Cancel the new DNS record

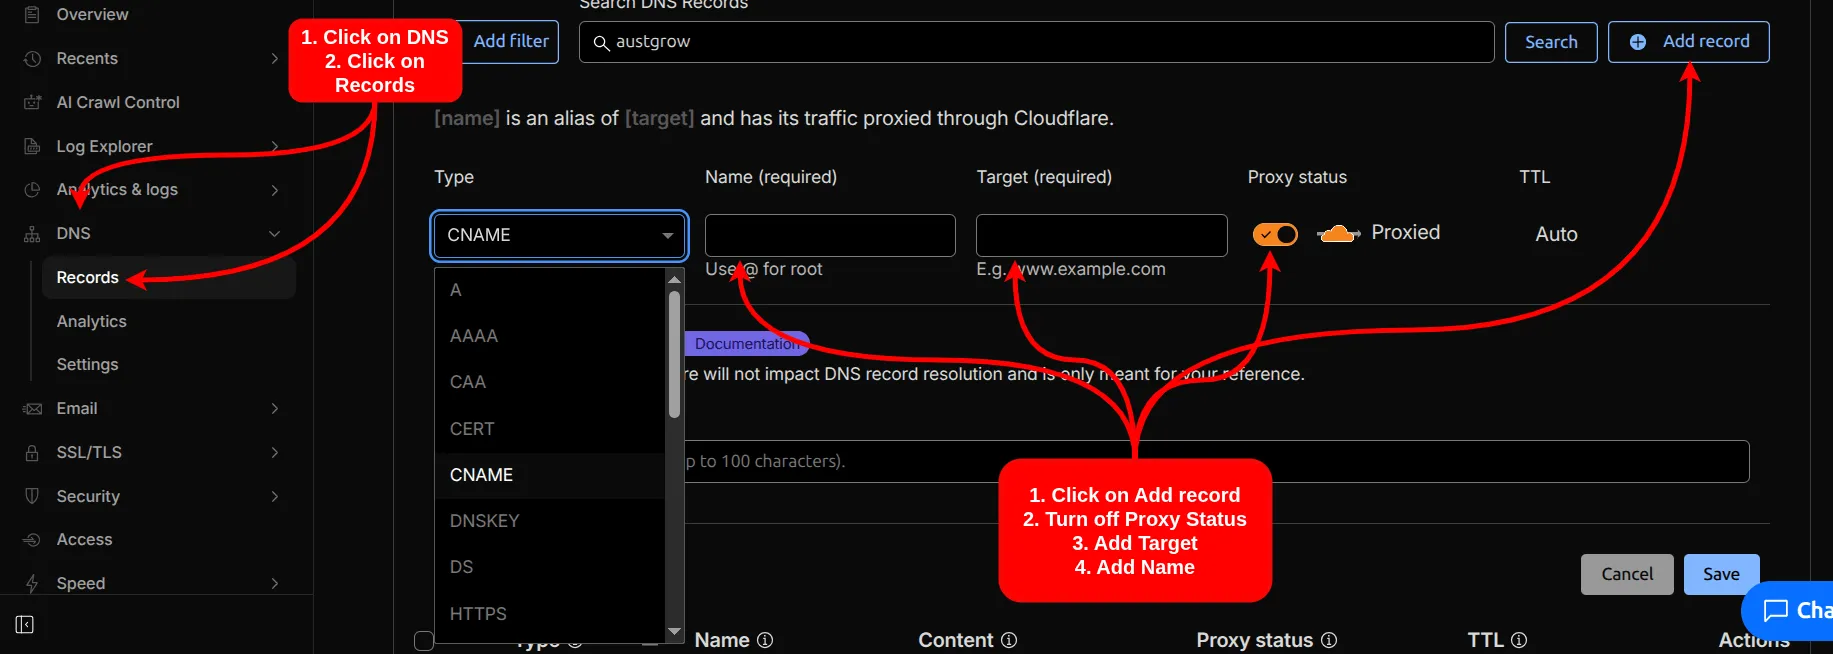tap(1627, 574)
